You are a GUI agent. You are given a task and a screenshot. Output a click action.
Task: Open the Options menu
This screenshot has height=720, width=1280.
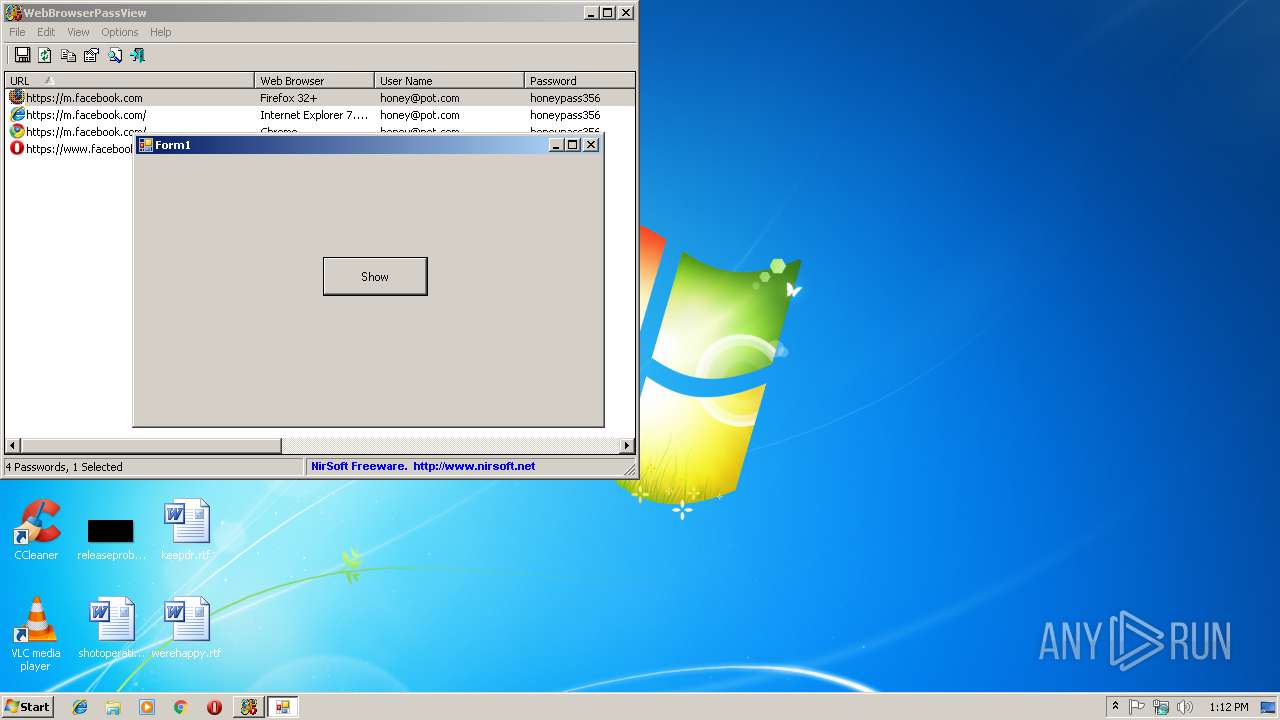coord(120,32)
